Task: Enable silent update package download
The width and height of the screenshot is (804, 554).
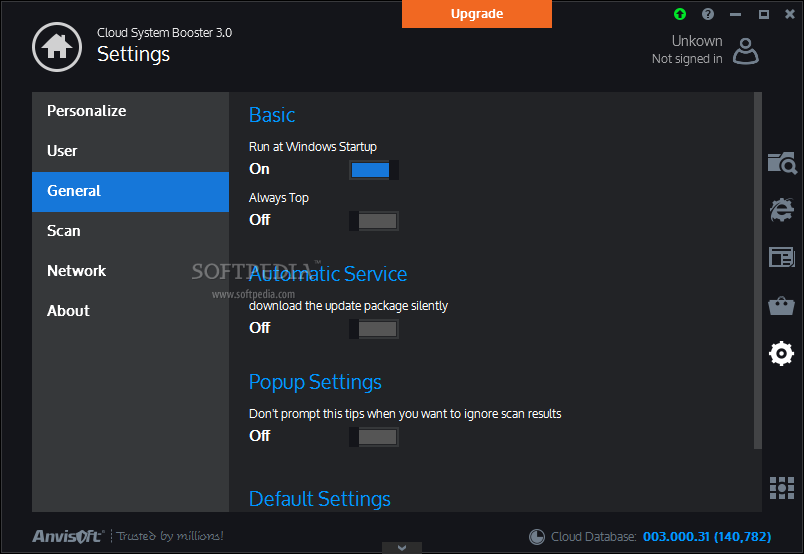Action: tap(374, 329)
